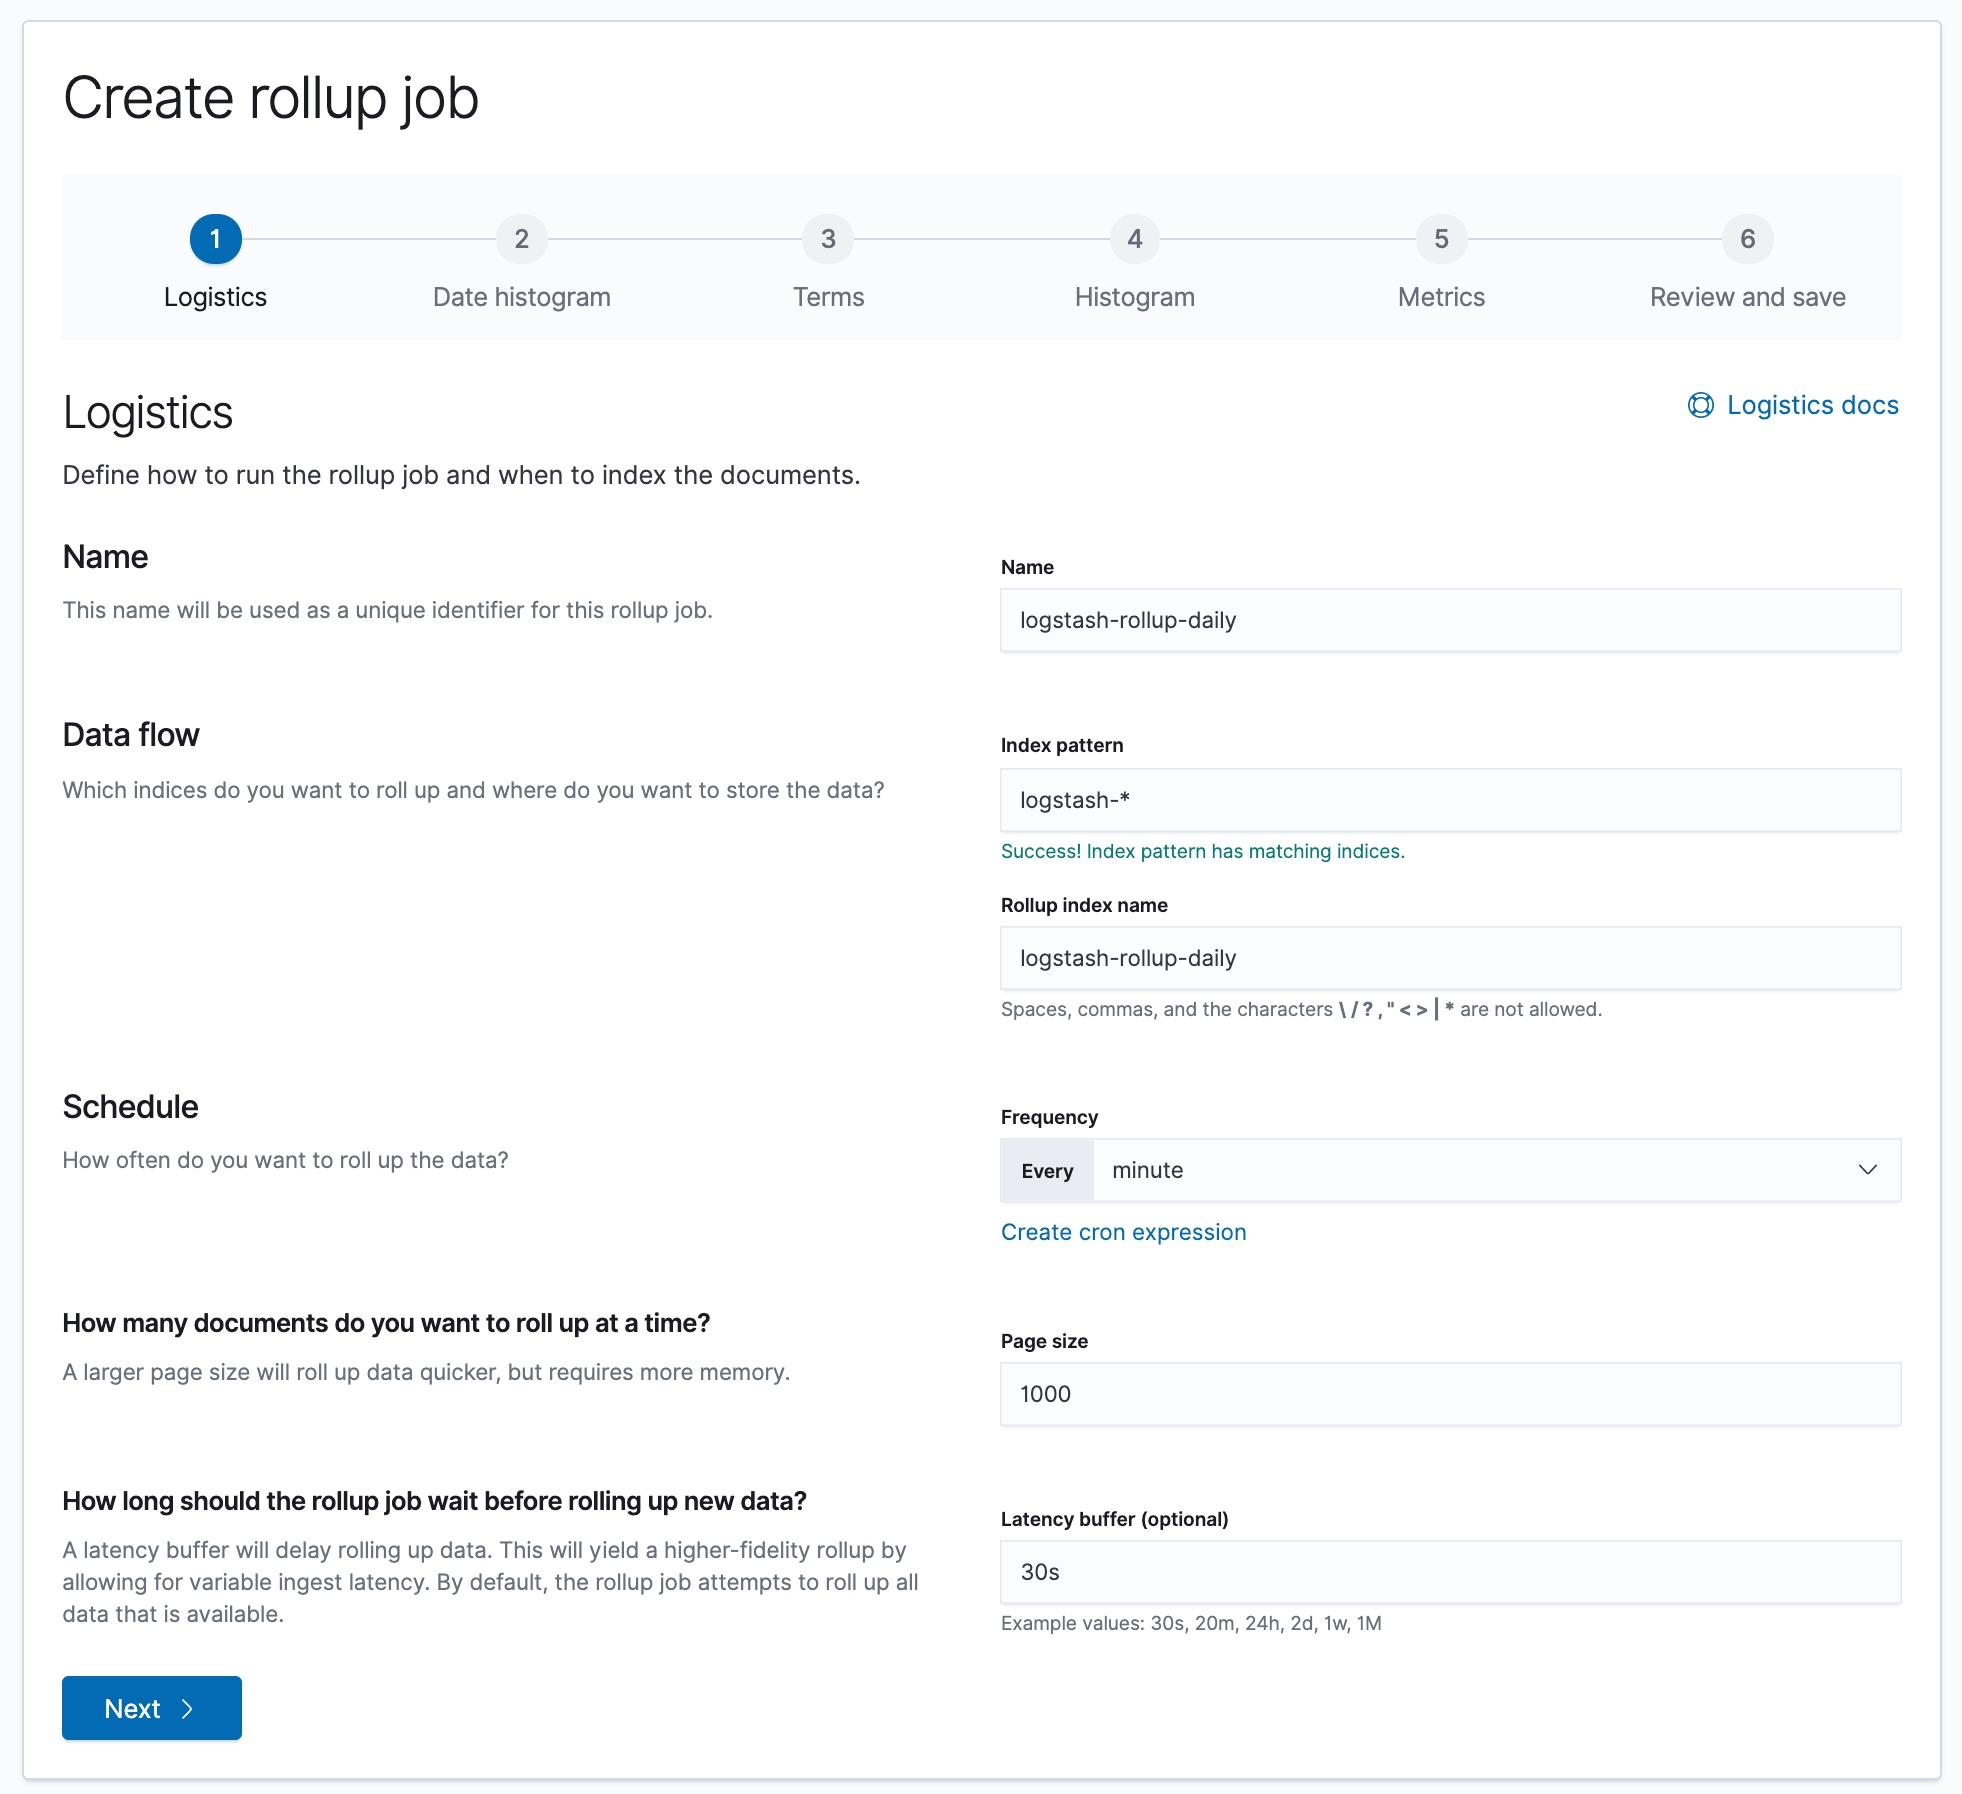This screenshot has width=1962, height=1794.
Task: Click the arrow icon in the Next button
Action: (187, 1709)
